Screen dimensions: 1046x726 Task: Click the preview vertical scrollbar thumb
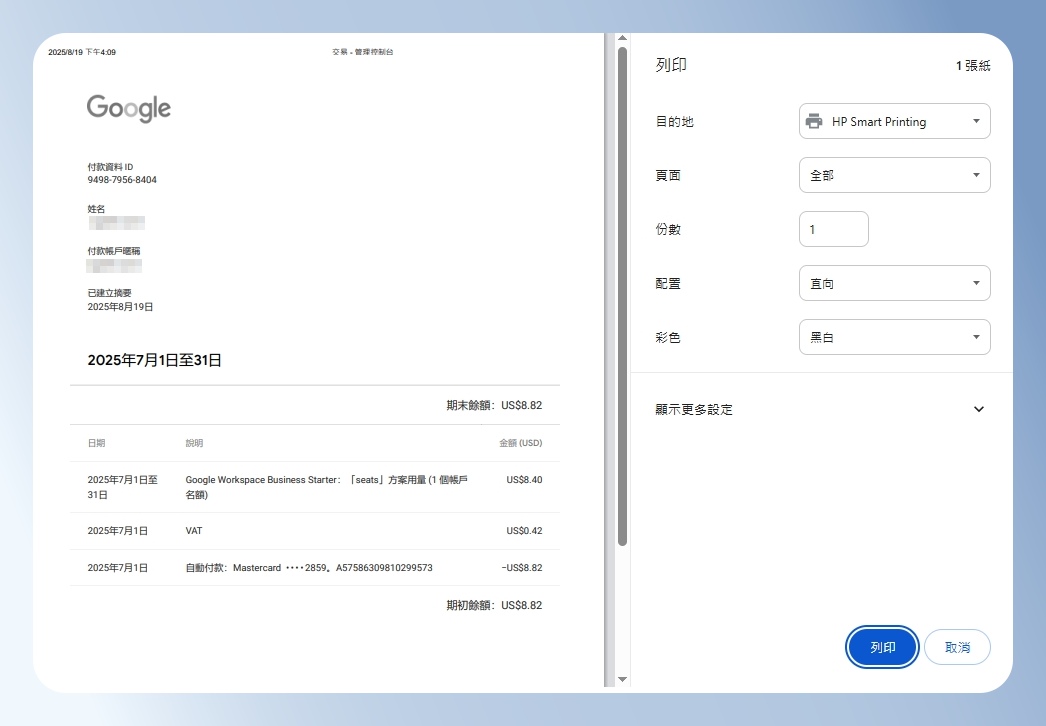point(622,296)
